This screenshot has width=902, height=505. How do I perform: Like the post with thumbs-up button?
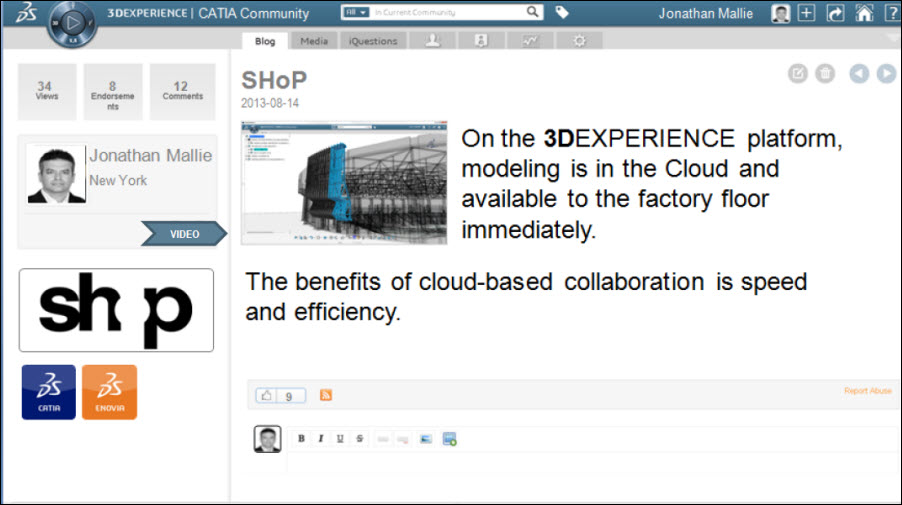click(x=267, y=396)
